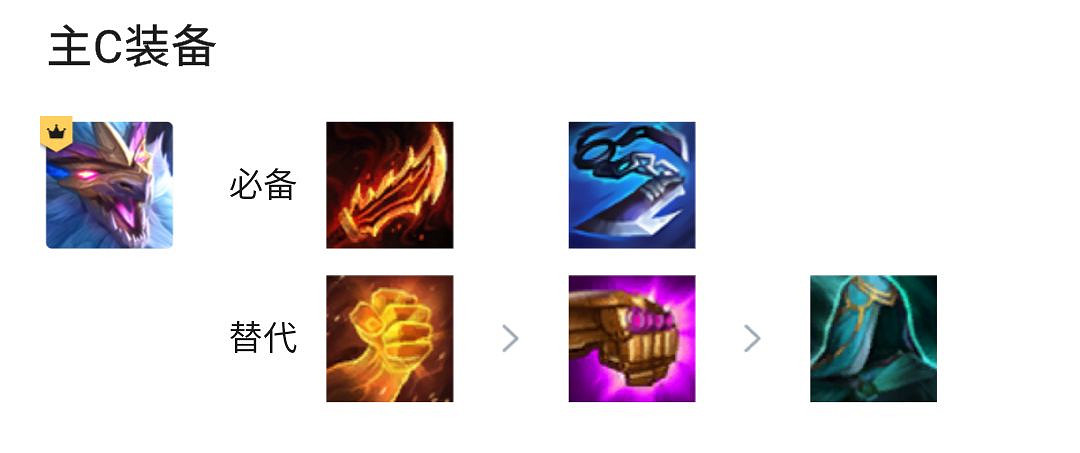1080x453 pixels.
Task: View first required item in 必备 row
Action: (389, 185)
